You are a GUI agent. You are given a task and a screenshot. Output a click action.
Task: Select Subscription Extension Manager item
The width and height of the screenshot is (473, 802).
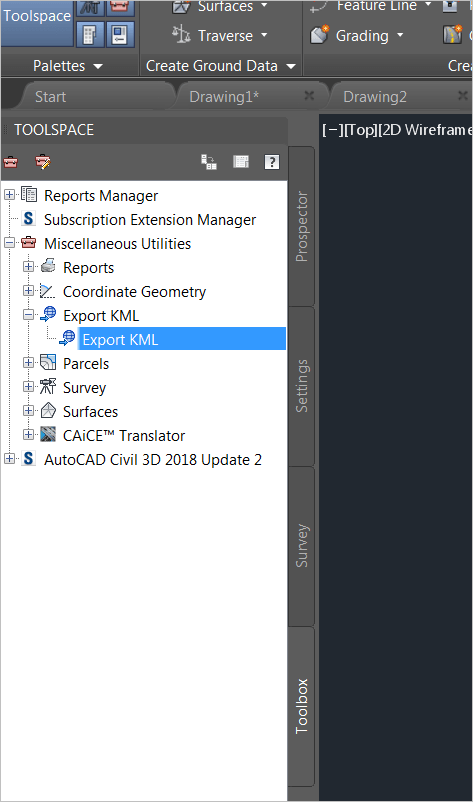click(150, 219)
